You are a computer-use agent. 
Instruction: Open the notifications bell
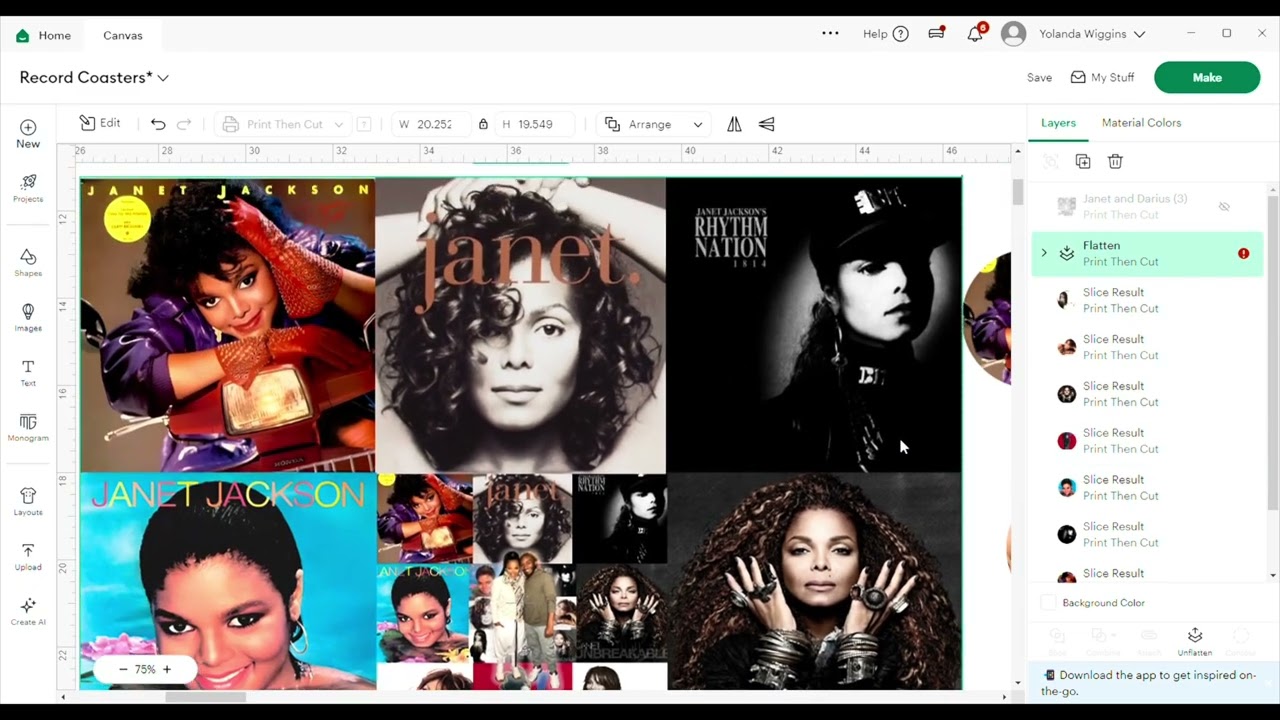click(x=975, y=34)
